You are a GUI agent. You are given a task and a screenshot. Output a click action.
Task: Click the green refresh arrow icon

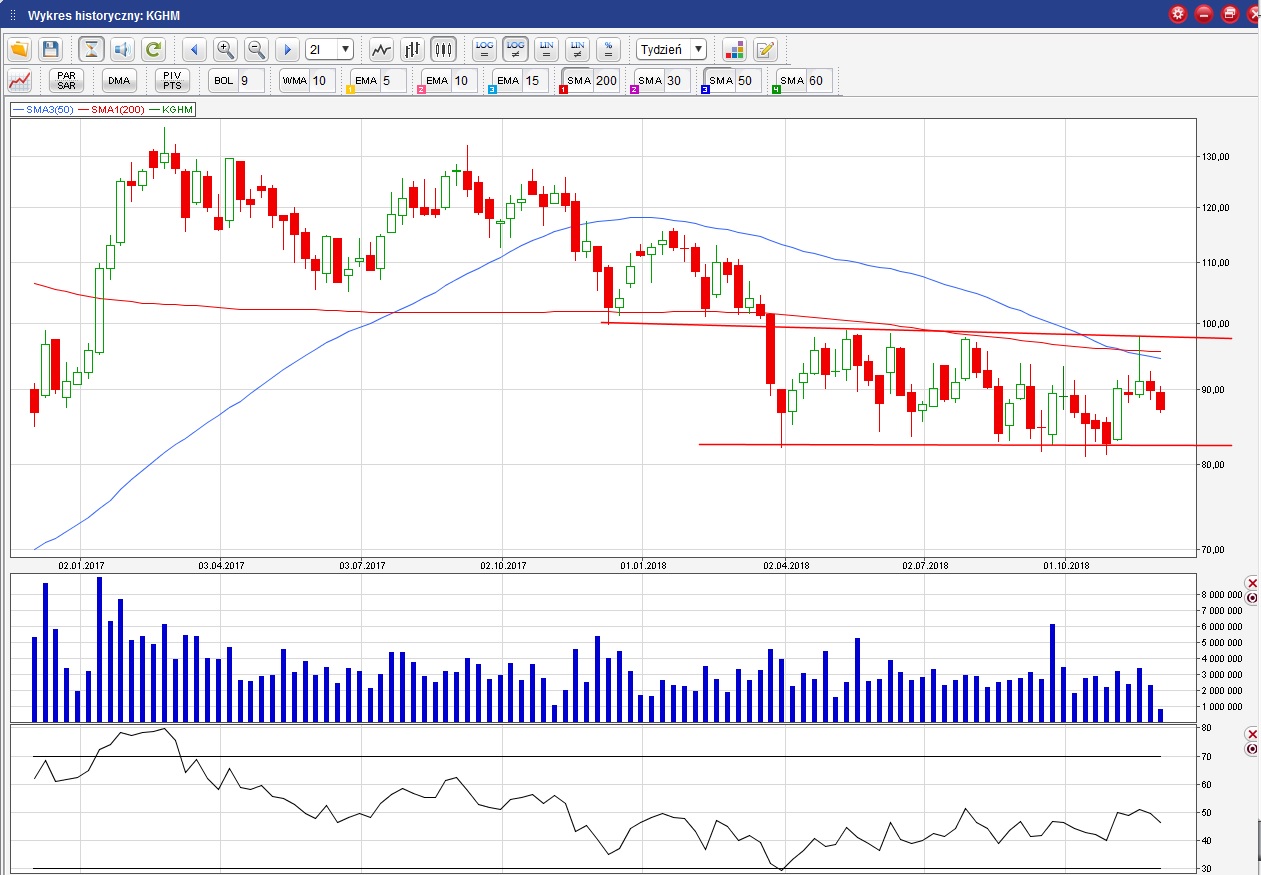(x=153, y=49)
